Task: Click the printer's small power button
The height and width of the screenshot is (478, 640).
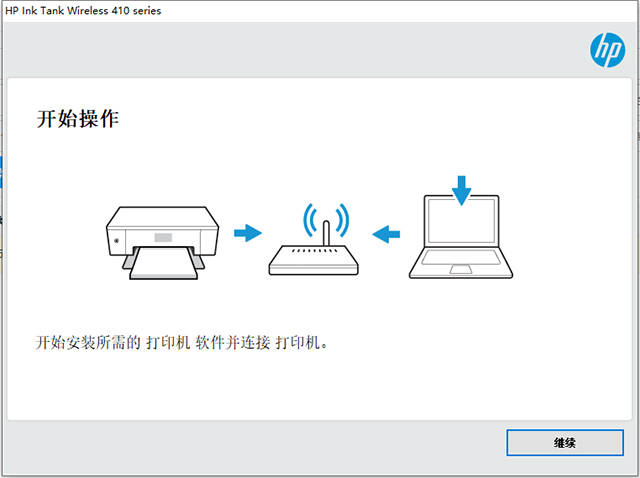Action: (x=116, y=240)
